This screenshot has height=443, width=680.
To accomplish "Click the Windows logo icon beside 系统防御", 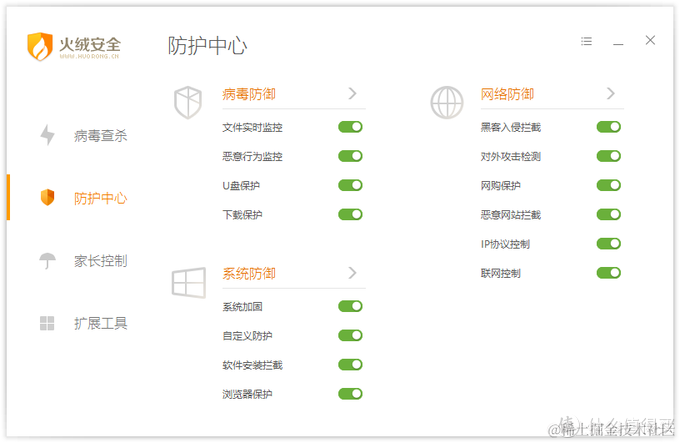I will (189, 283).
